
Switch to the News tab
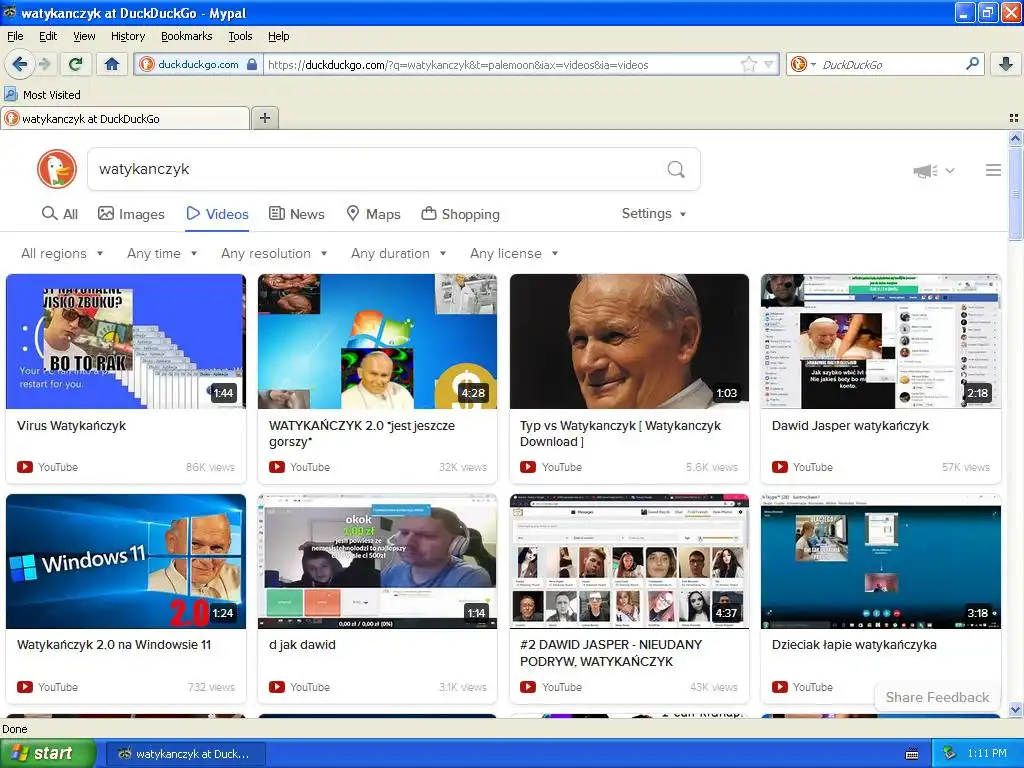(297, 214)
